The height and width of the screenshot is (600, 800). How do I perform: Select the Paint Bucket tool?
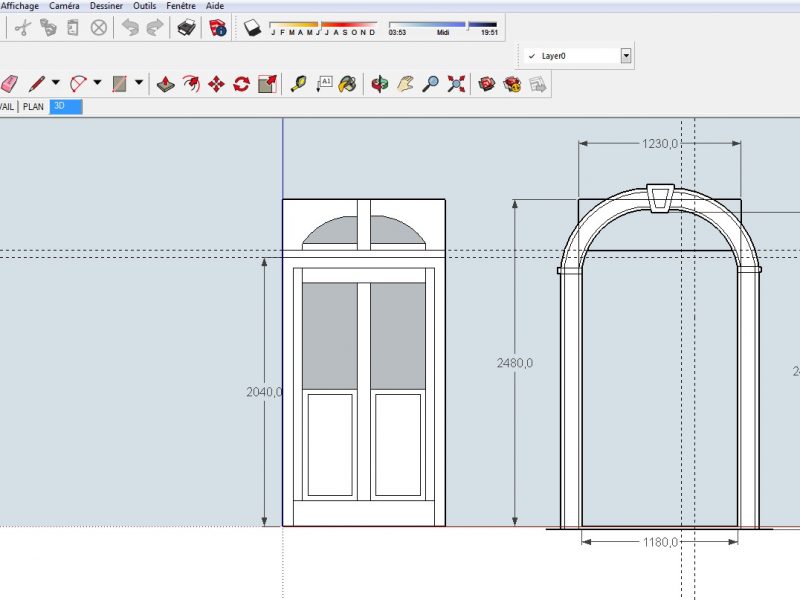point(348,84)
